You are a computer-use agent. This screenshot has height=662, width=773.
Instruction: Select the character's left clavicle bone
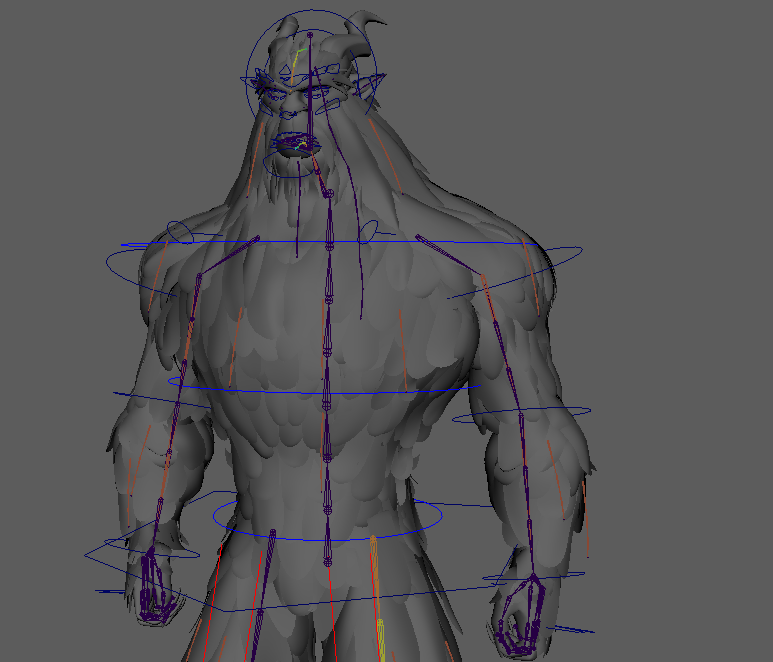[446, 254]
